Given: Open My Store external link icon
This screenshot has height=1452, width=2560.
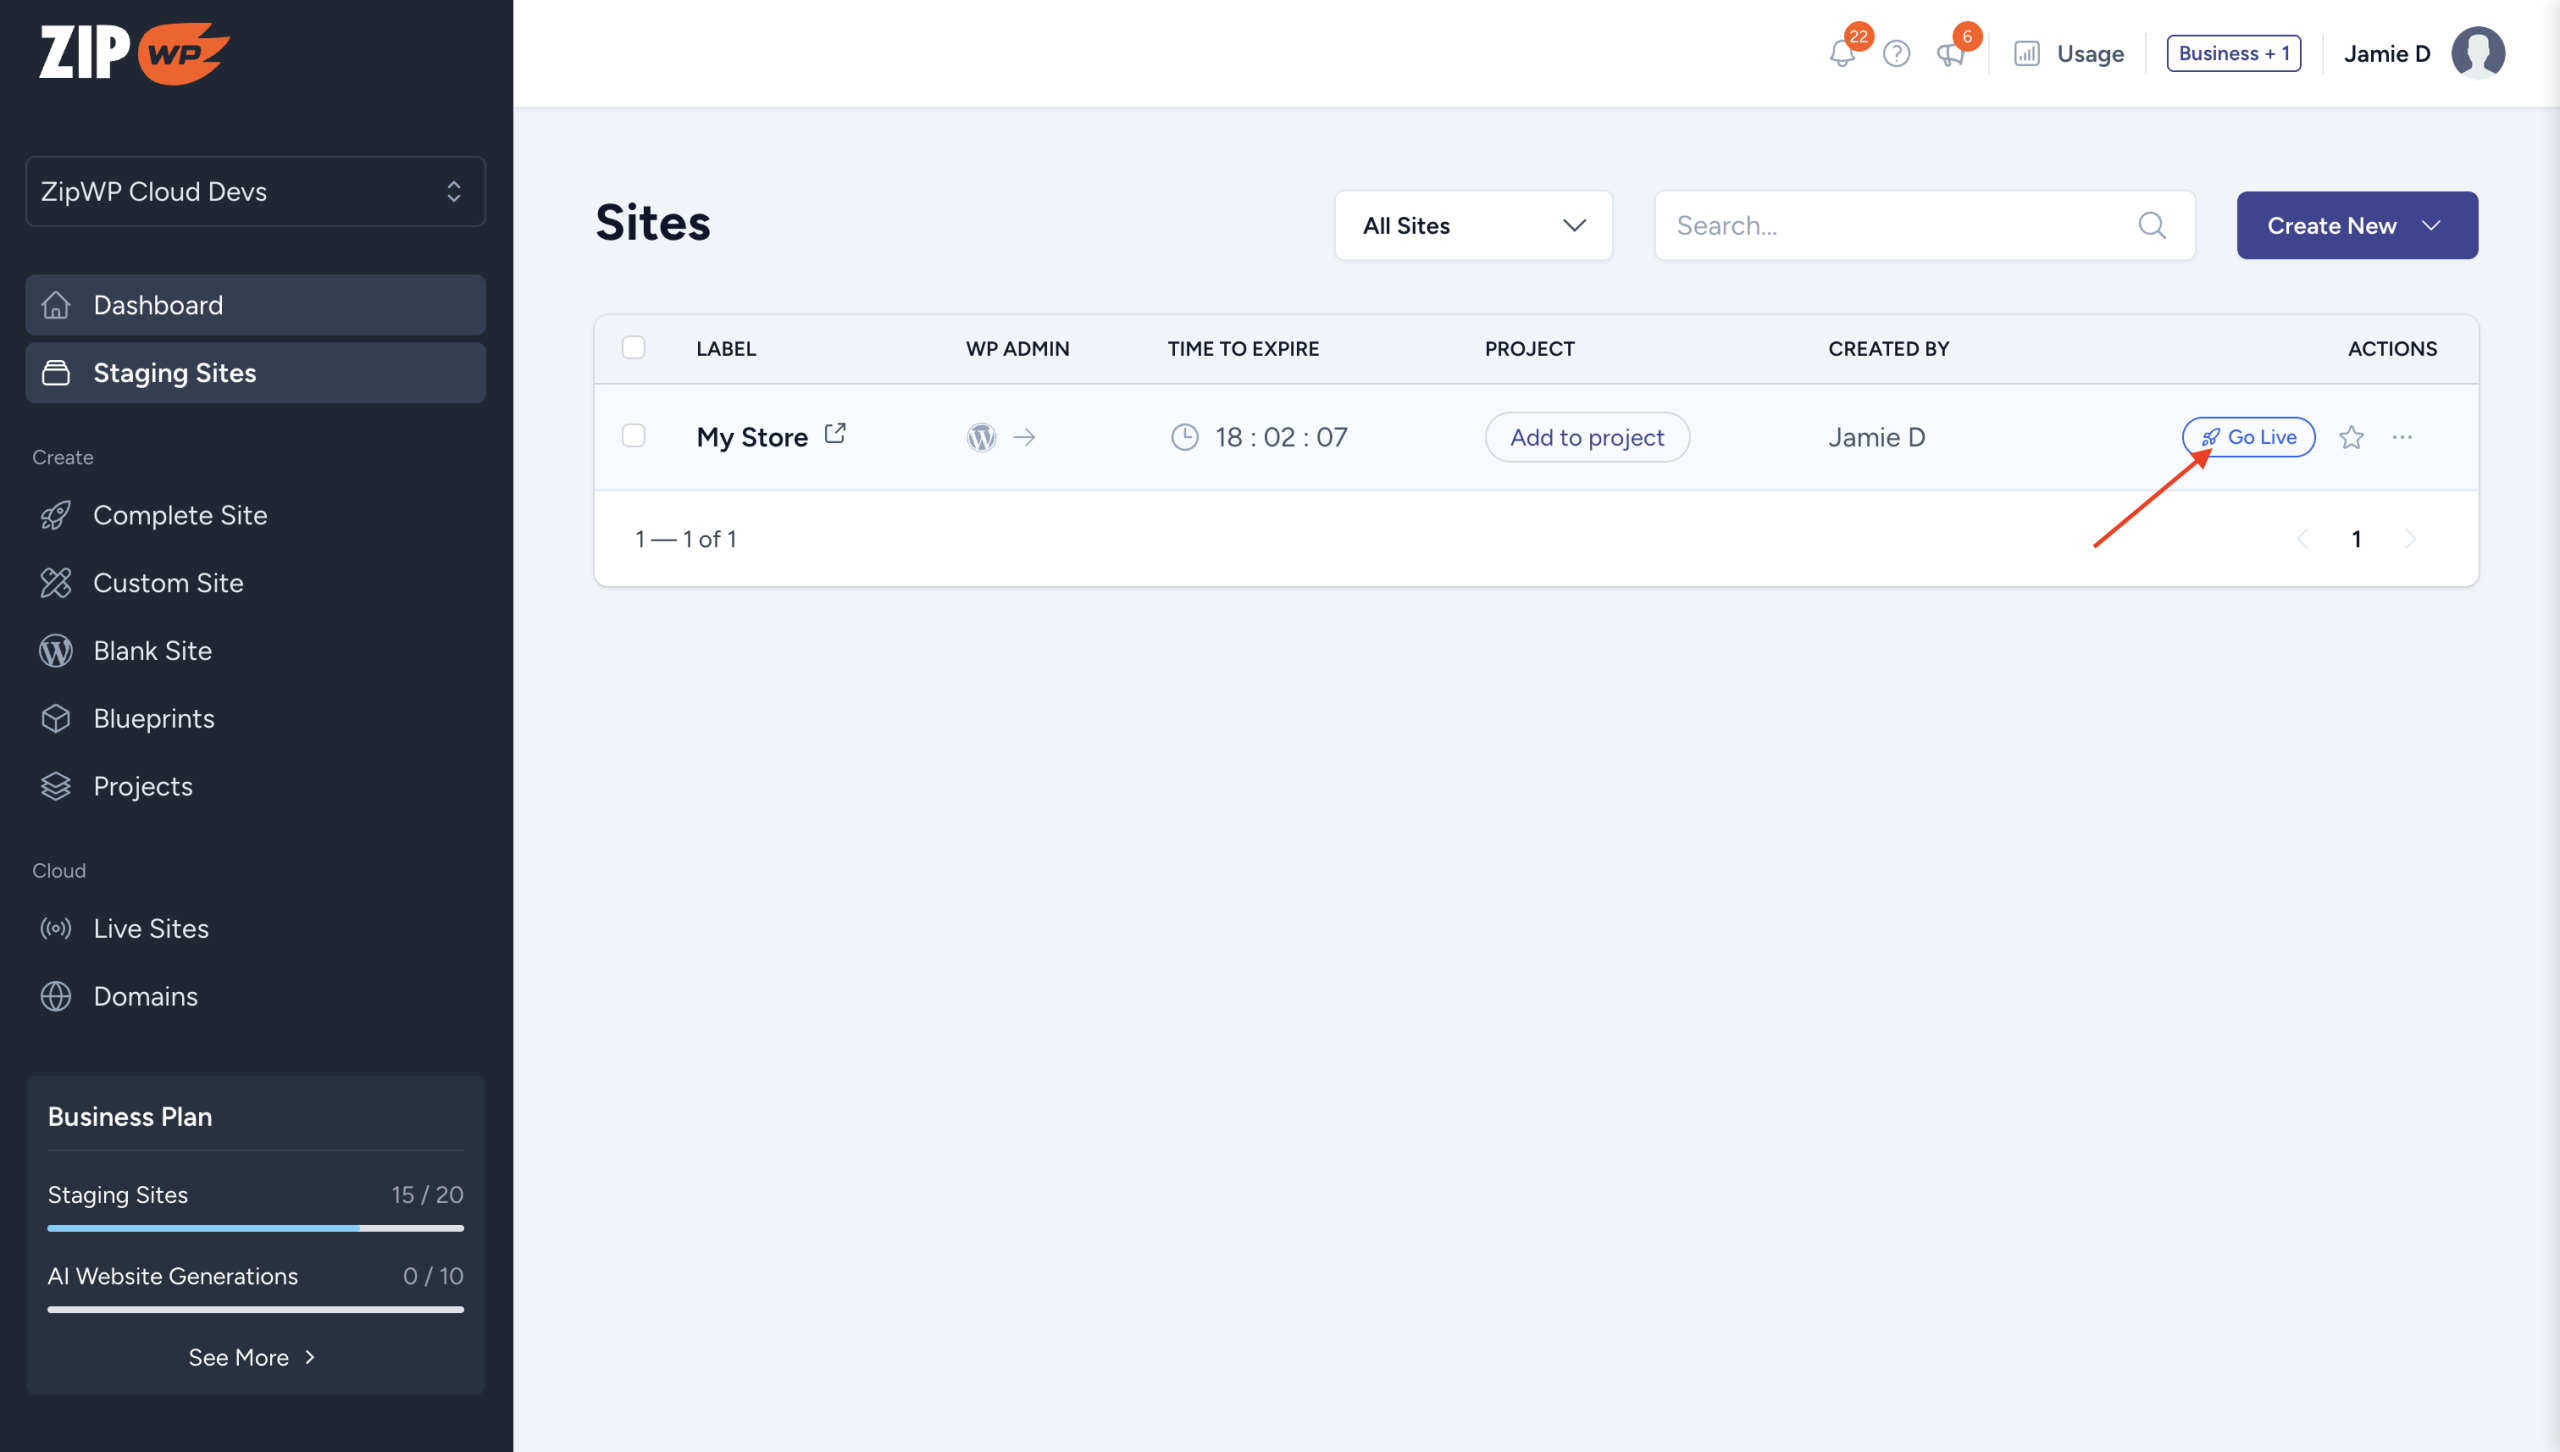Looking at the screenshot, I should tap(835, 434).
